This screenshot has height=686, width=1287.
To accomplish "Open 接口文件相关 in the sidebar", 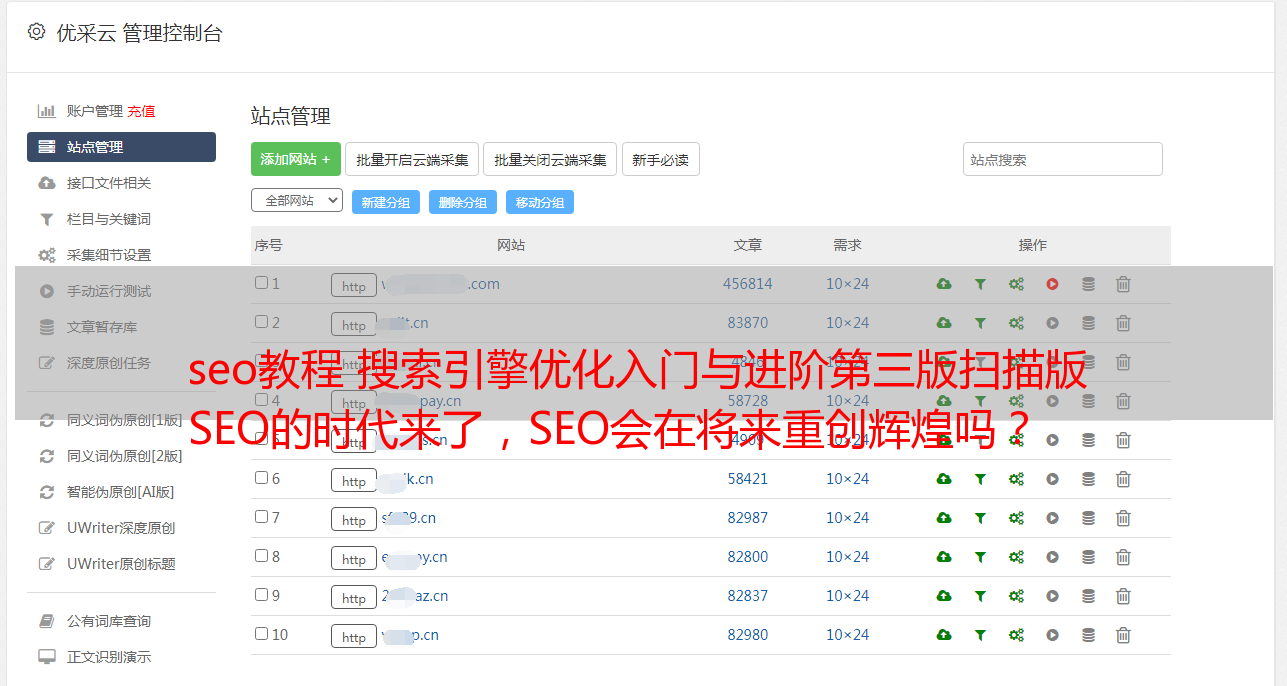I will [x=108, y=183].
